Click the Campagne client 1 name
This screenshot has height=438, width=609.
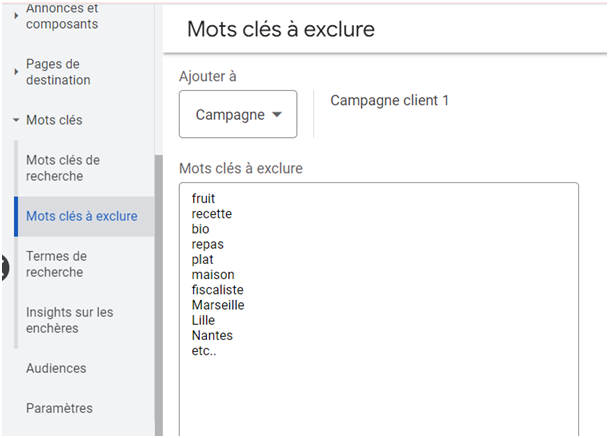pos(389,101)
